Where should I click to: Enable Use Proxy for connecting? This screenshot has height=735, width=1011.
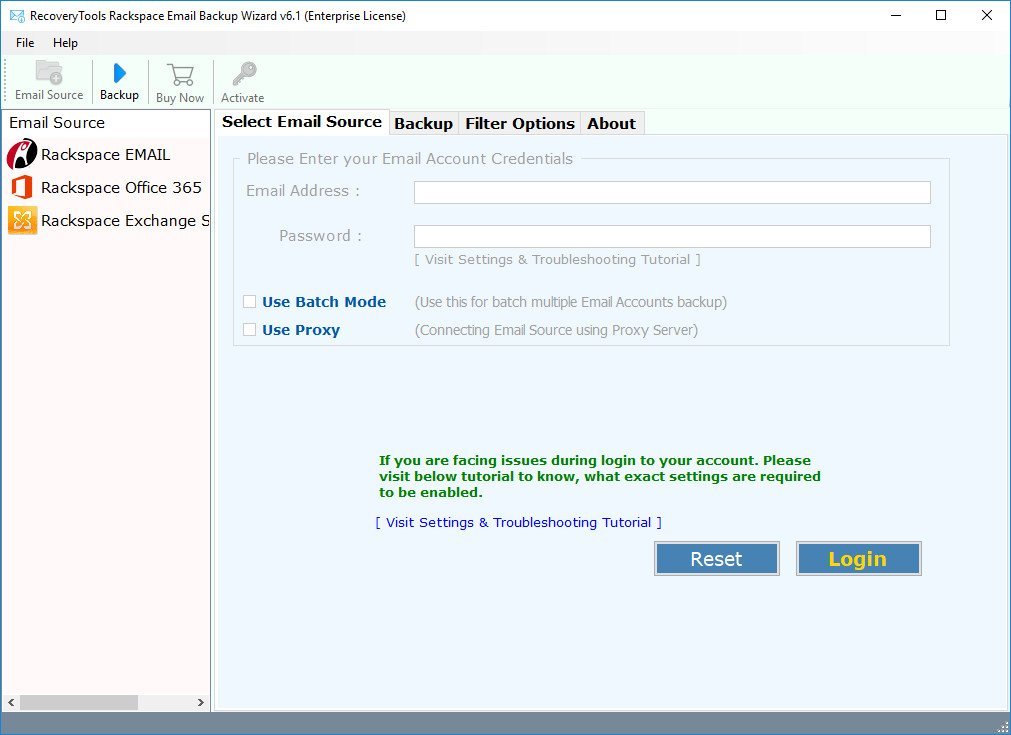pyautogui.click(x=249, y=329)
